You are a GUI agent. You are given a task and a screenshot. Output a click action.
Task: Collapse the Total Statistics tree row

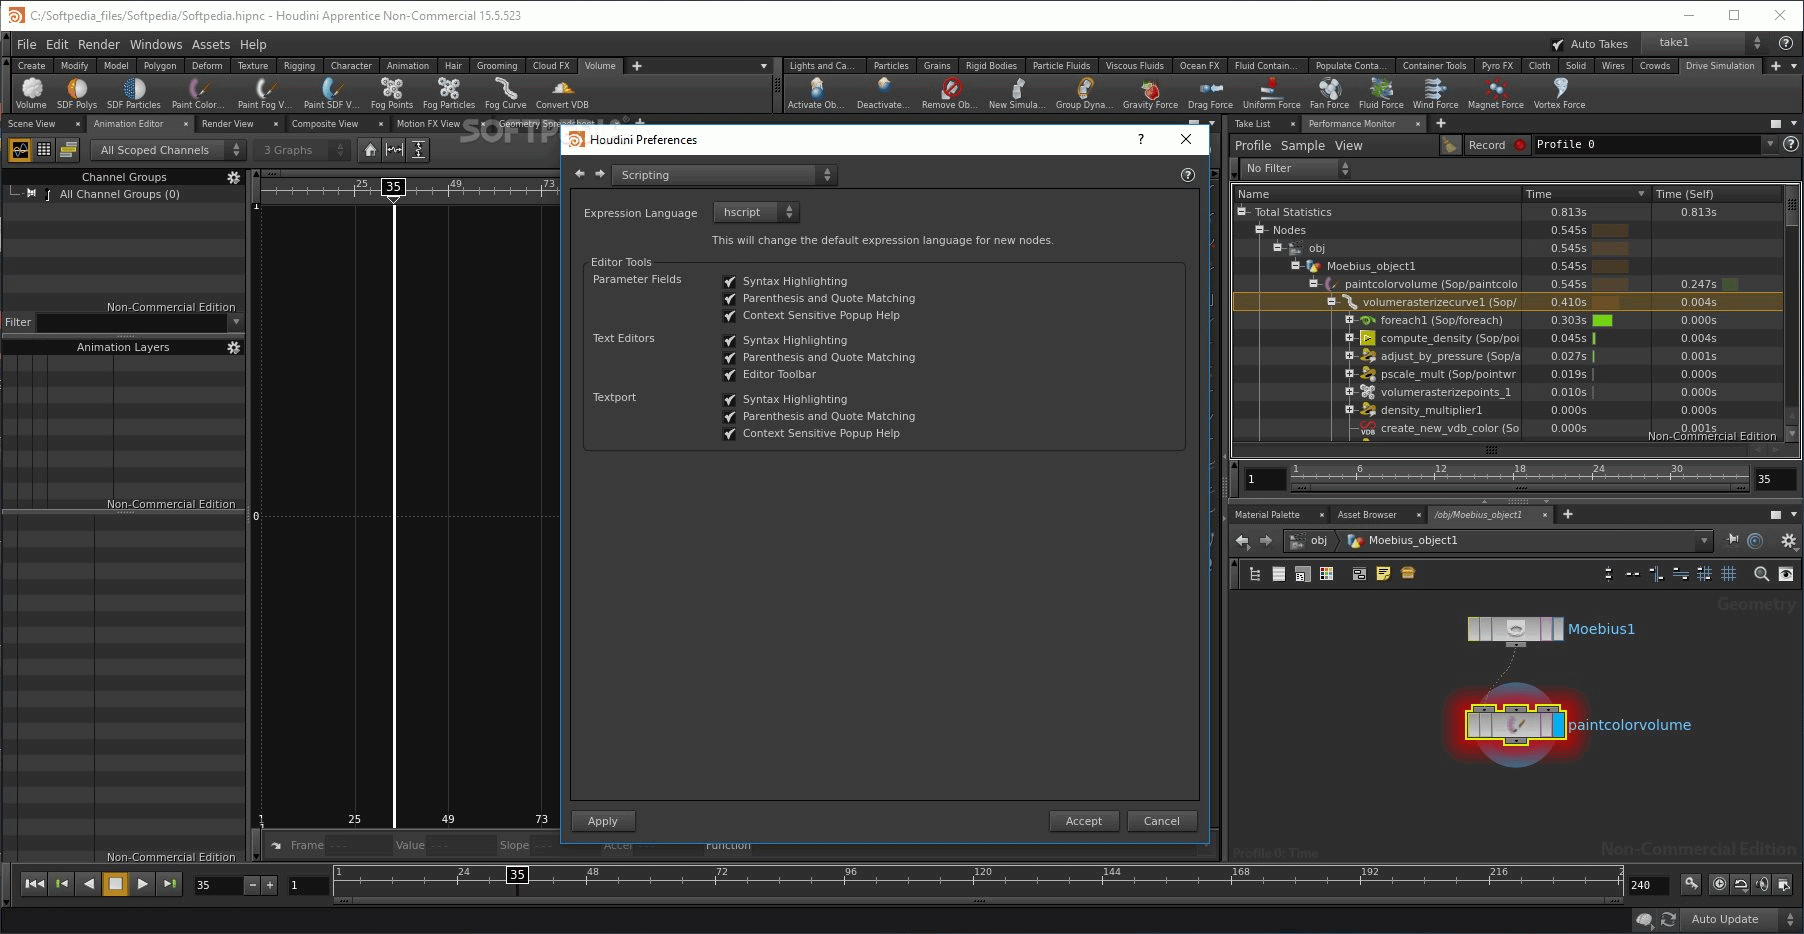[x=1242, y=212]
